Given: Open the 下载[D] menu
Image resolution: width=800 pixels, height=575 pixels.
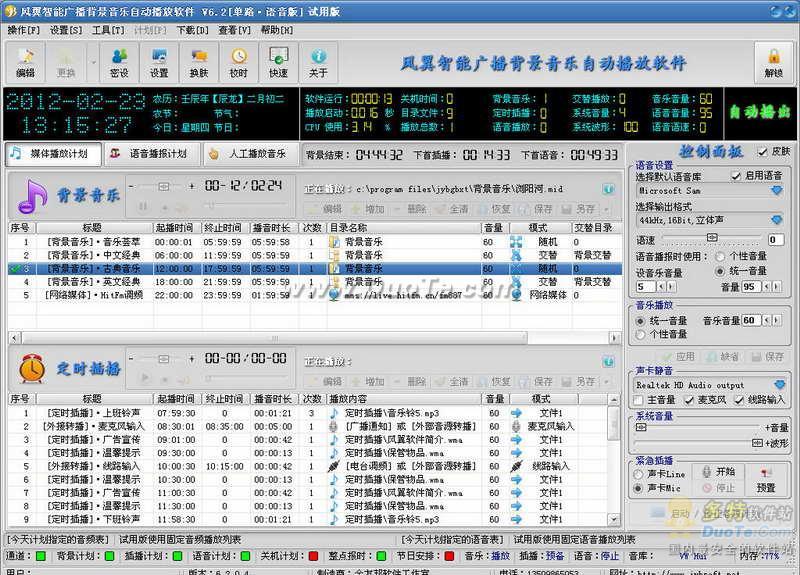Looking at the screenshot, I should coord(192,30).
